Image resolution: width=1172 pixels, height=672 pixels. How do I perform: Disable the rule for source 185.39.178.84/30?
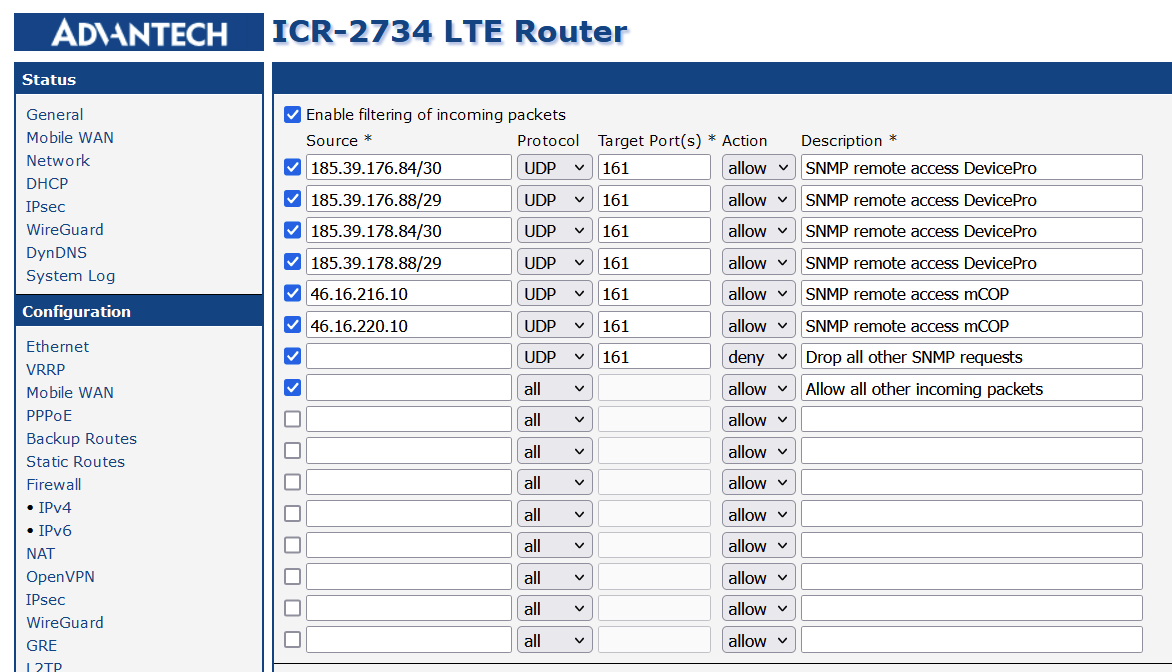[x=292, y=230]
